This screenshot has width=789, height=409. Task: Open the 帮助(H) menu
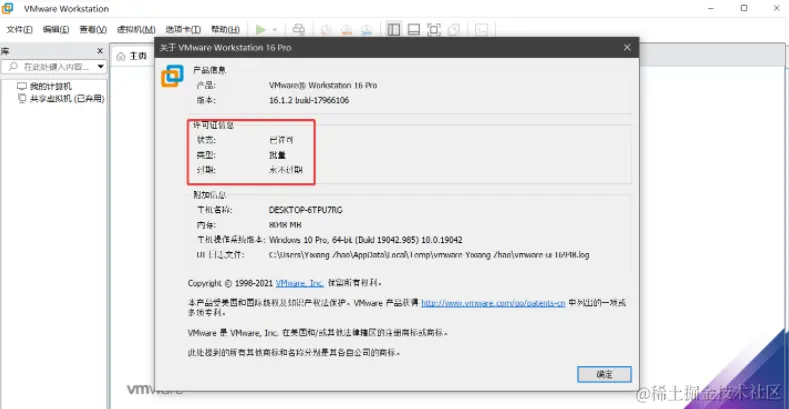(x=225, y=30)
